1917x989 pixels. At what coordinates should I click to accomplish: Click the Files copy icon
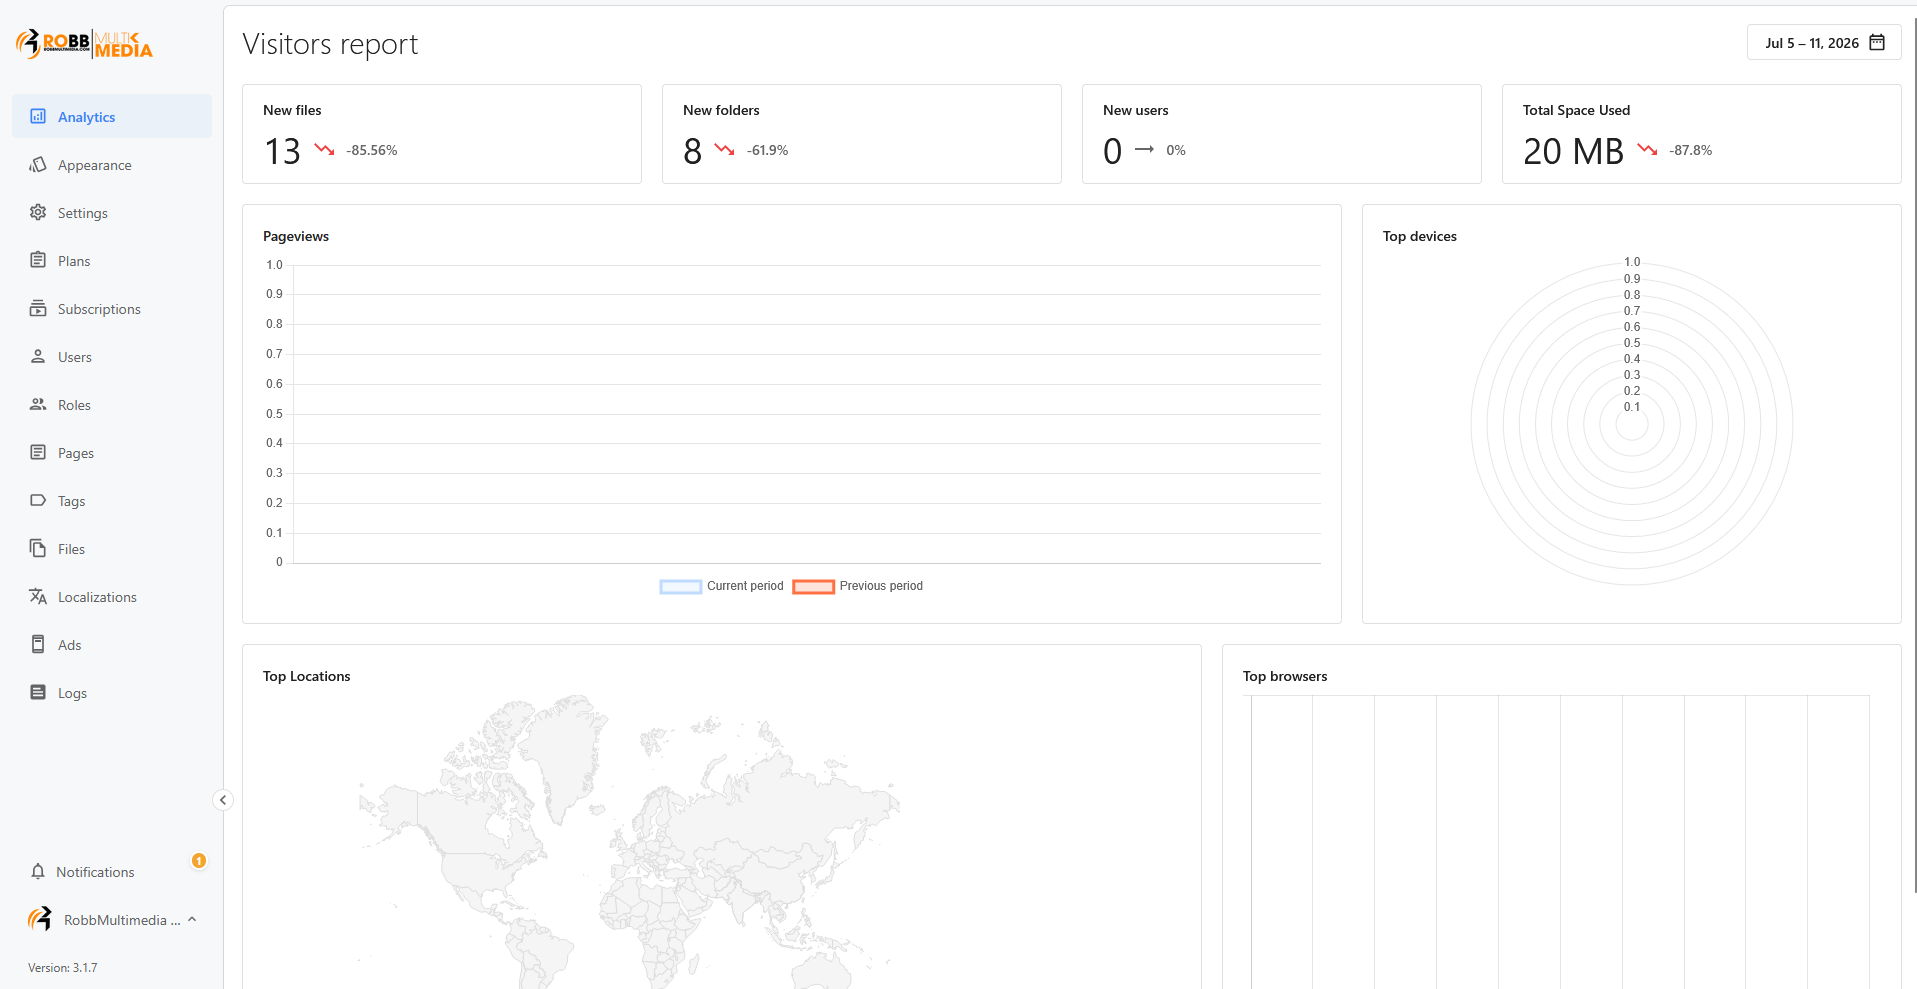(38, 548)
